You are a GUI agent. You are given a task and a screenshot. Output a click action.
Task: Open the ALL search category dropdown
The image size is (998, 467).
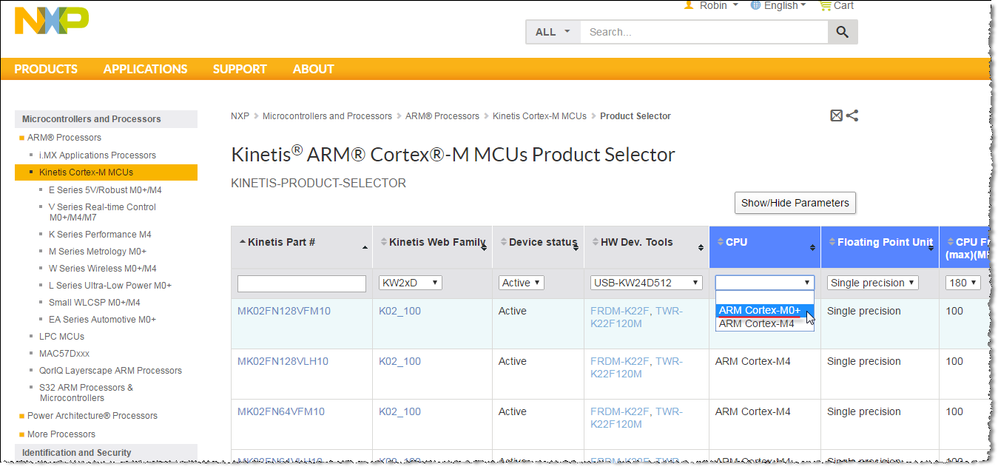(x=552, y=32)
